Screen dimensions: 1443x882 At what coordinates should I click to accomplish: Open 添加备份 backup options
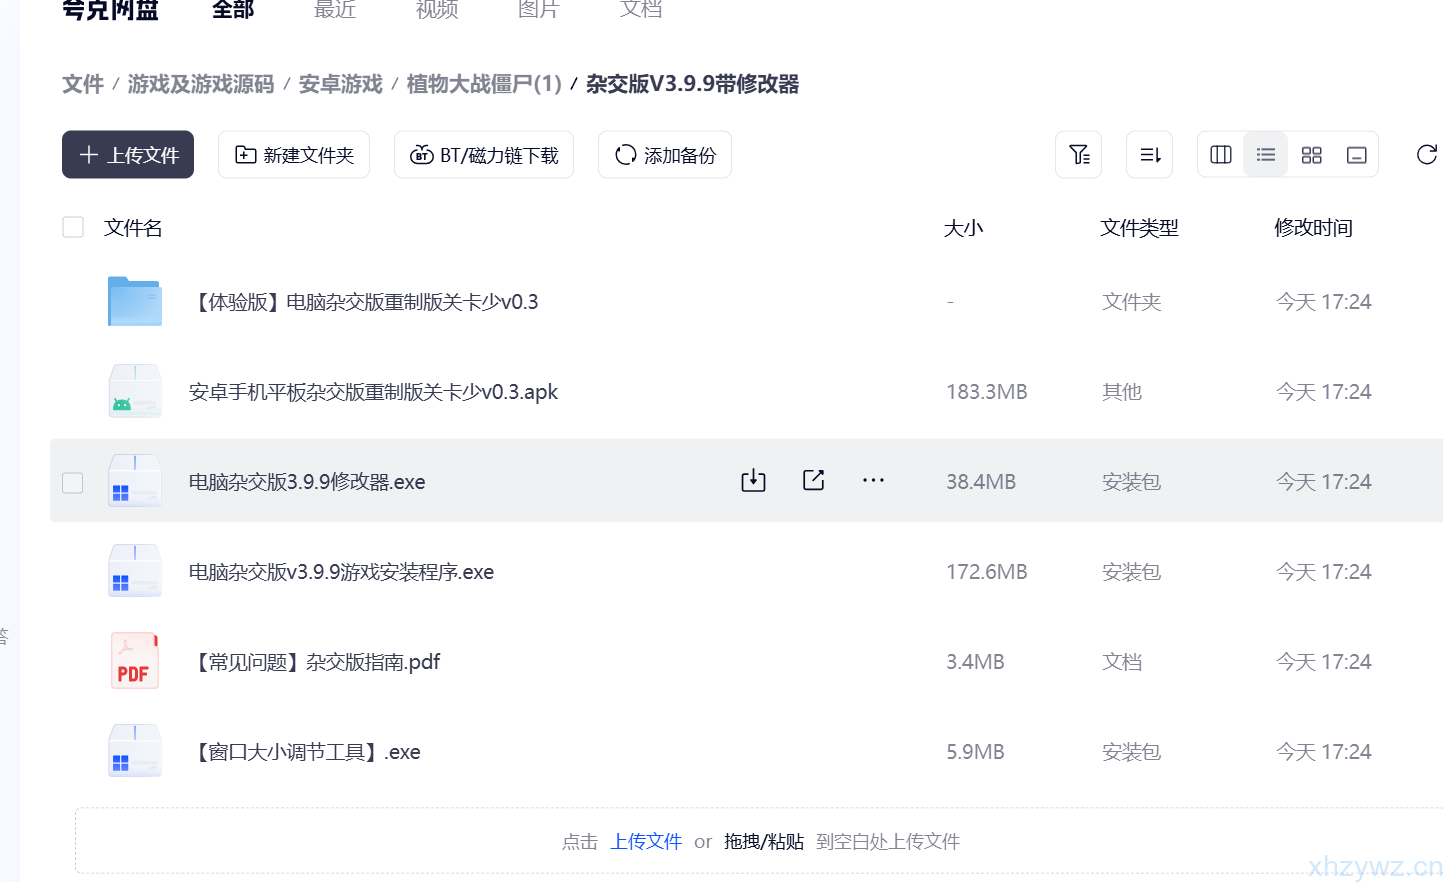[664, 154]
